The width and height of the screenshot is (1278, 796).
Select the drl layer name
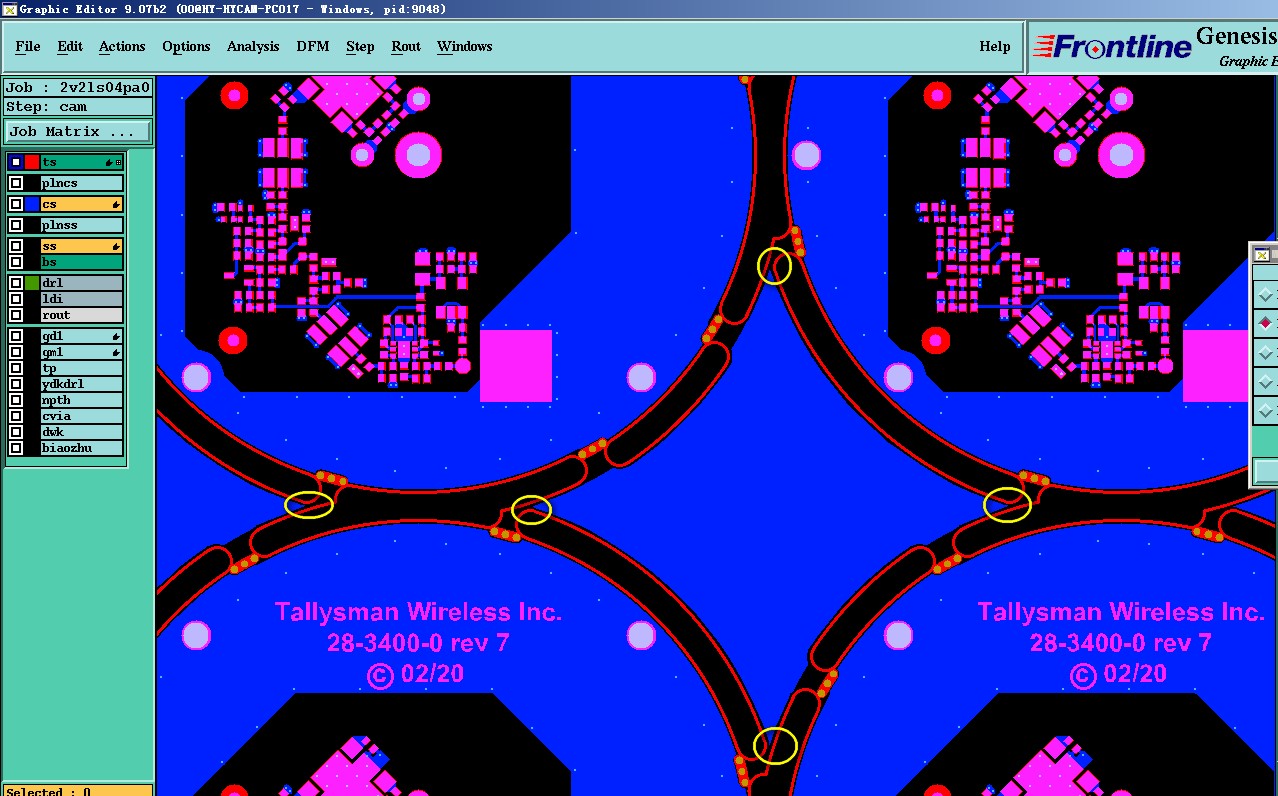82,283
